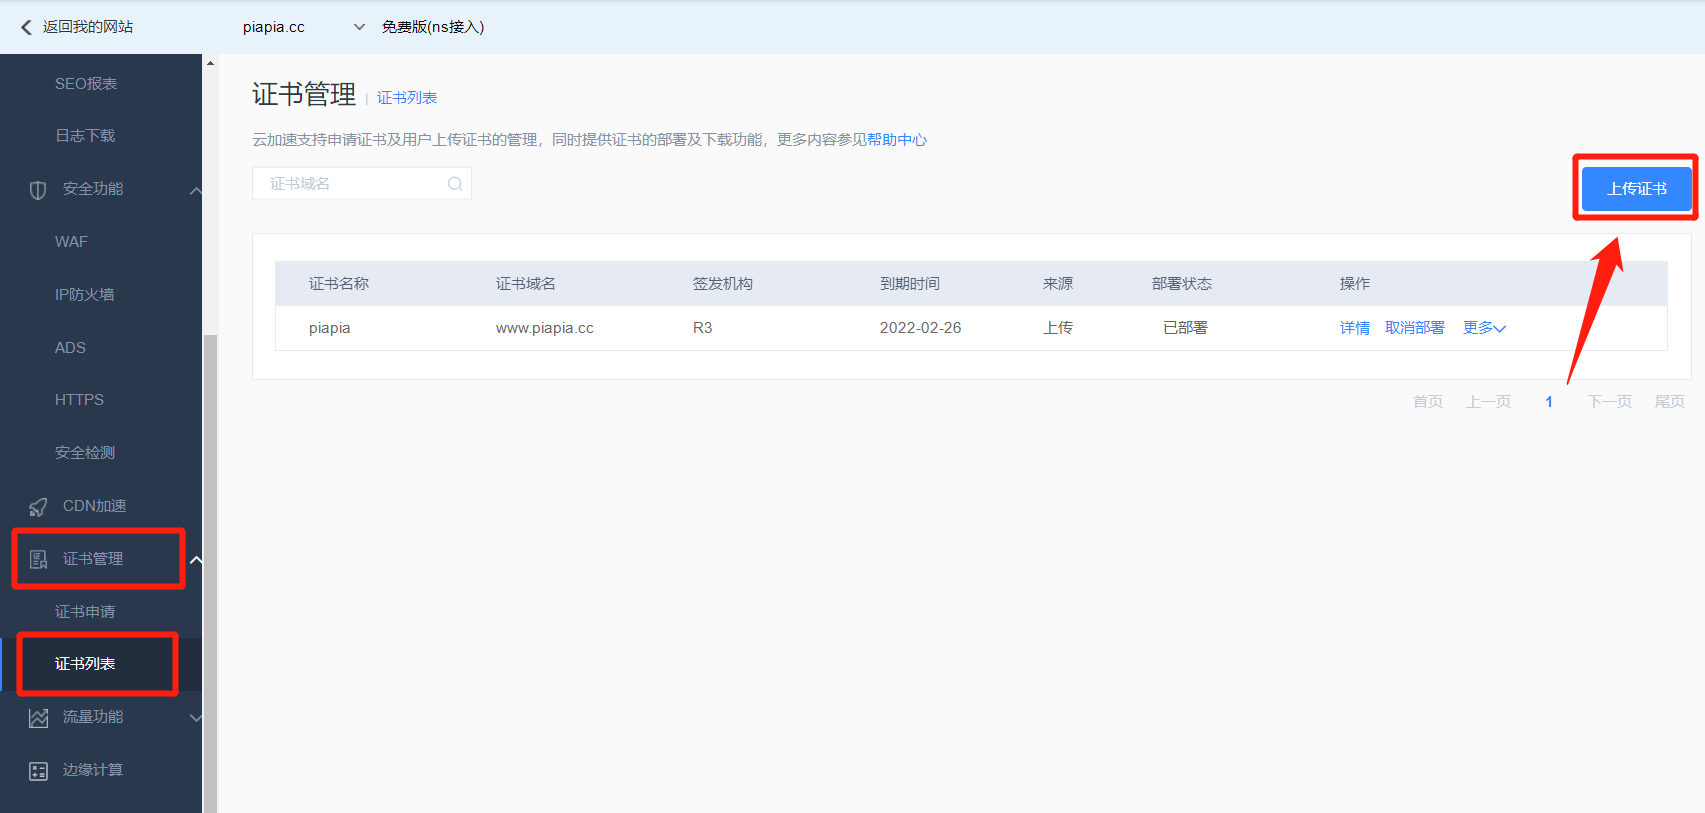Click the search magnifier in the domain field
1705x813 pixels.
tap(455, 184)
